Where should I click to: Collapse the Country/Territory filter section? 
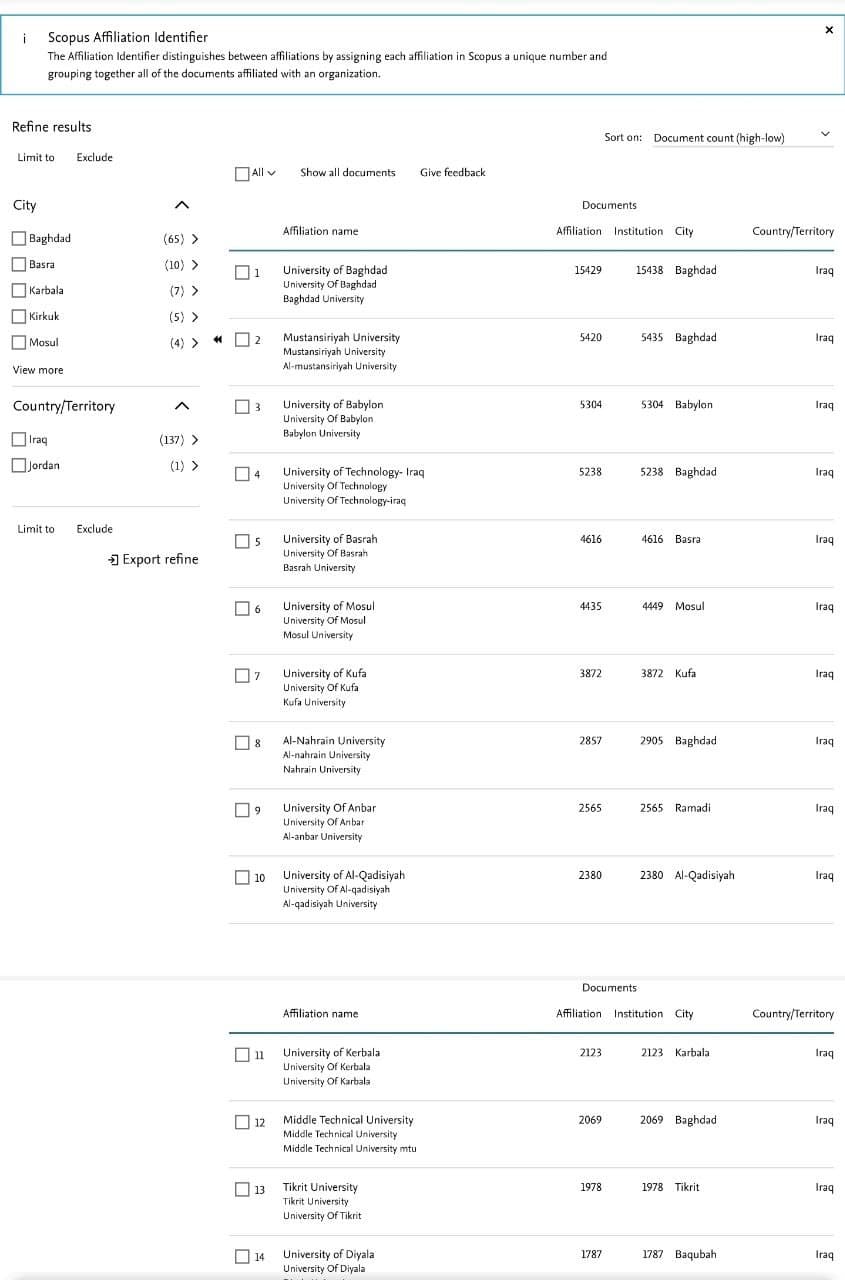tap(181, 406)
